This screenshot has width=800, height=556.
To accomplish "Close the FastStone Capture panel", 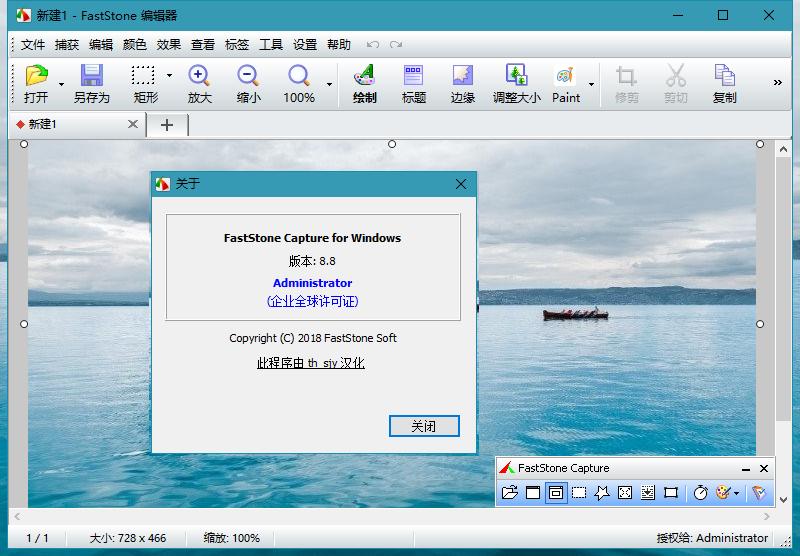I will click(x=764, y=468).
